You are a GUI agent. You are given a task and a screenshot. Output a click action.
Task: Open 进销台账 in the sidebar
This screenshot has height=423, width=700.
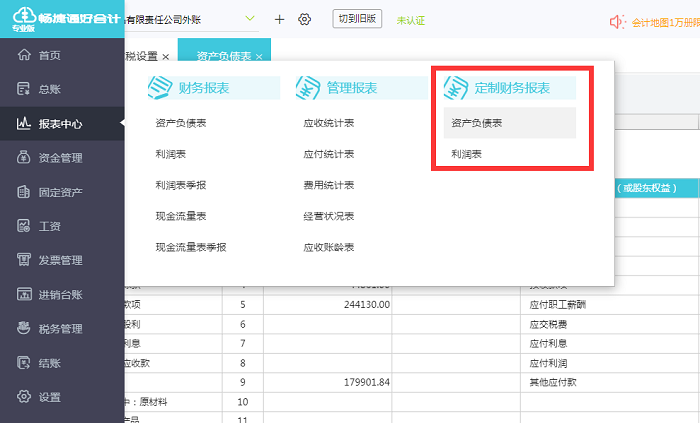tap(62, 294)
